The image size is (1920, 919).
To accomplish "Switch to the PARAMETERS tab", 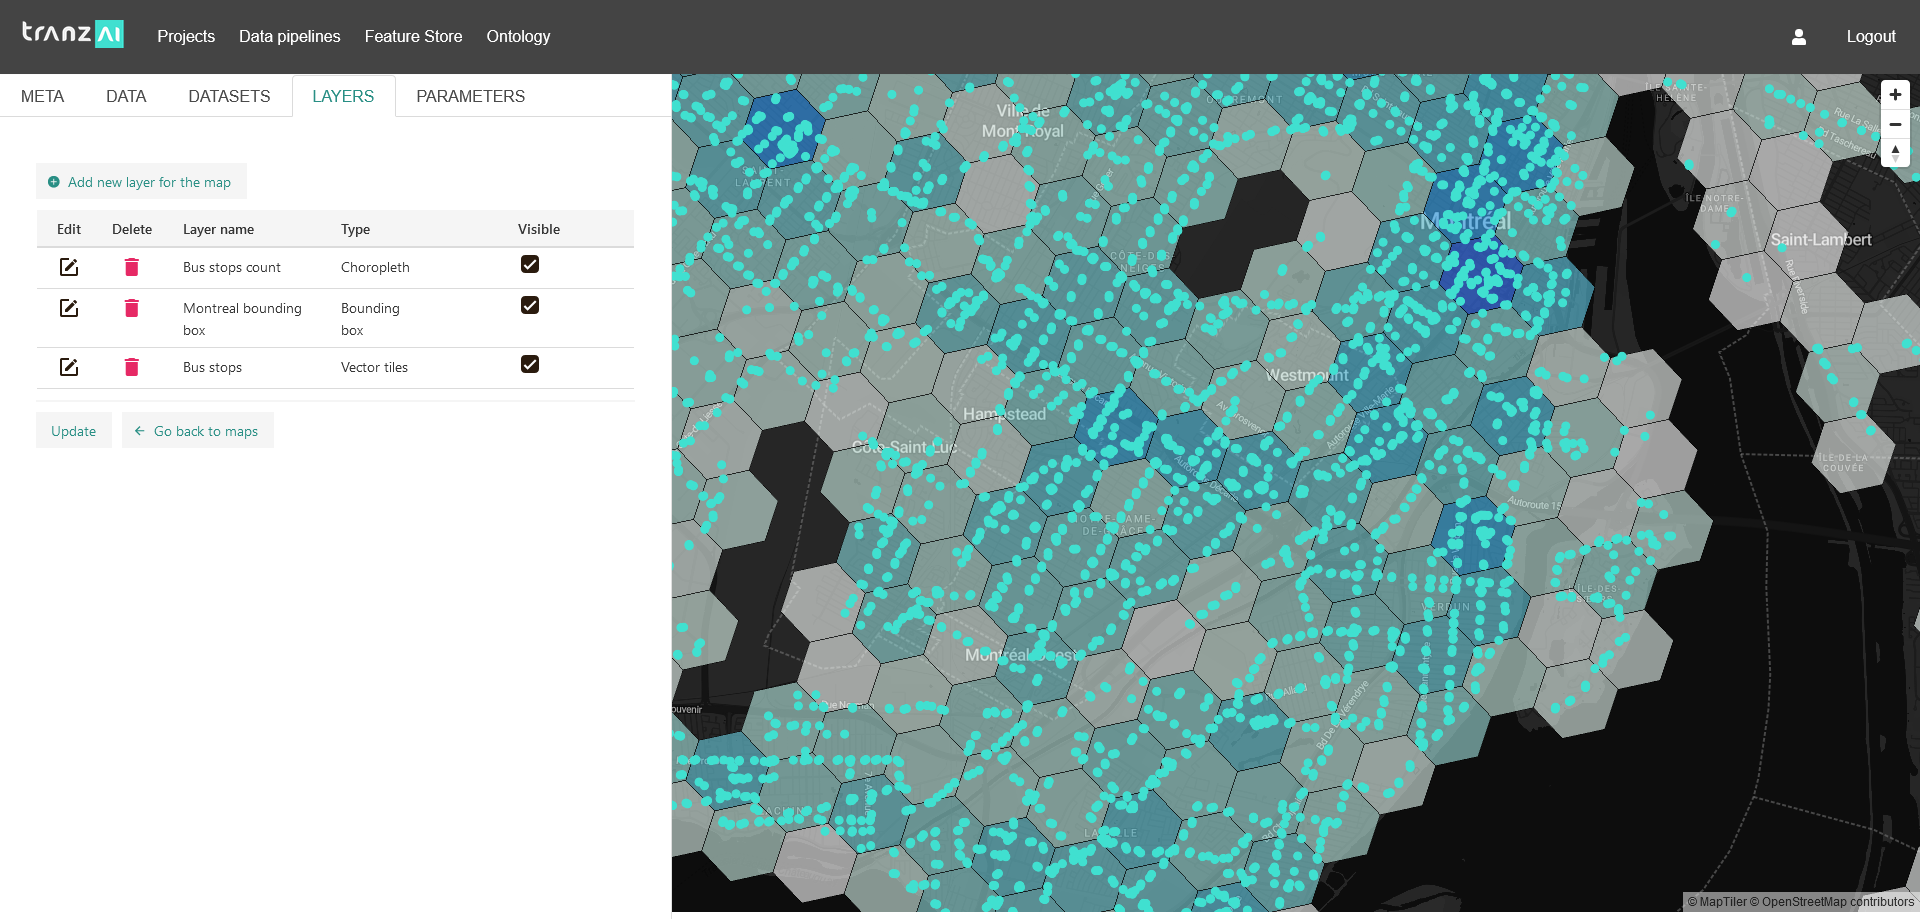I will (470, 96).
